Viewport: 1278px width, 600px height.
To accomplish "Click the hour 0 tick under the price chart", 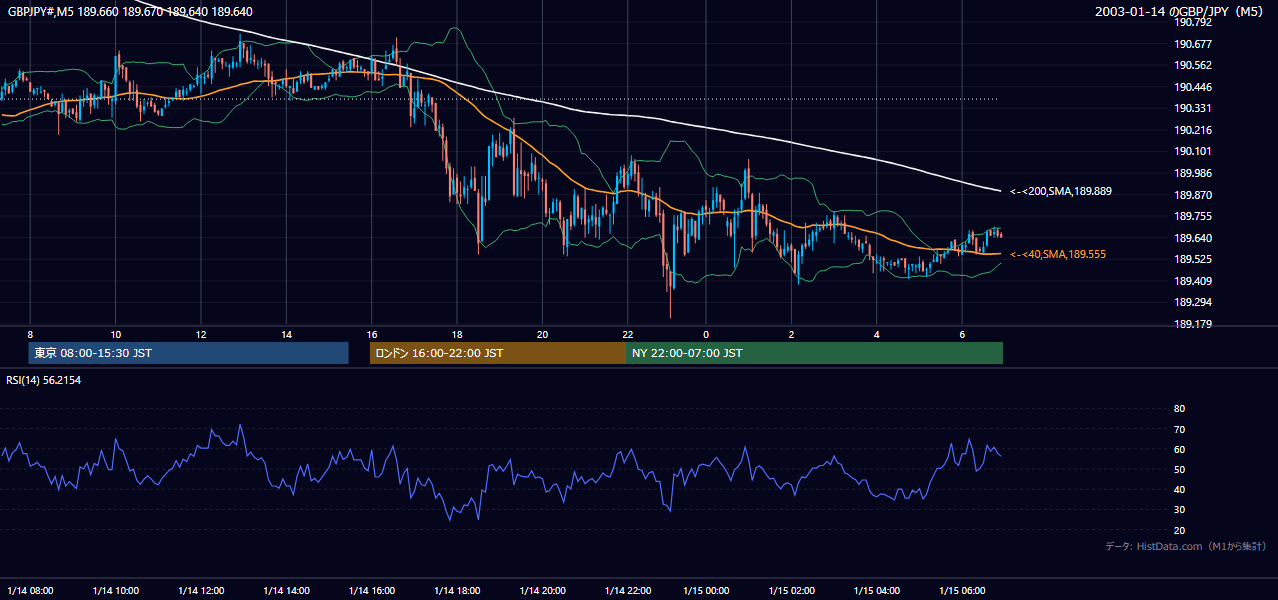I will coord(706,334).
